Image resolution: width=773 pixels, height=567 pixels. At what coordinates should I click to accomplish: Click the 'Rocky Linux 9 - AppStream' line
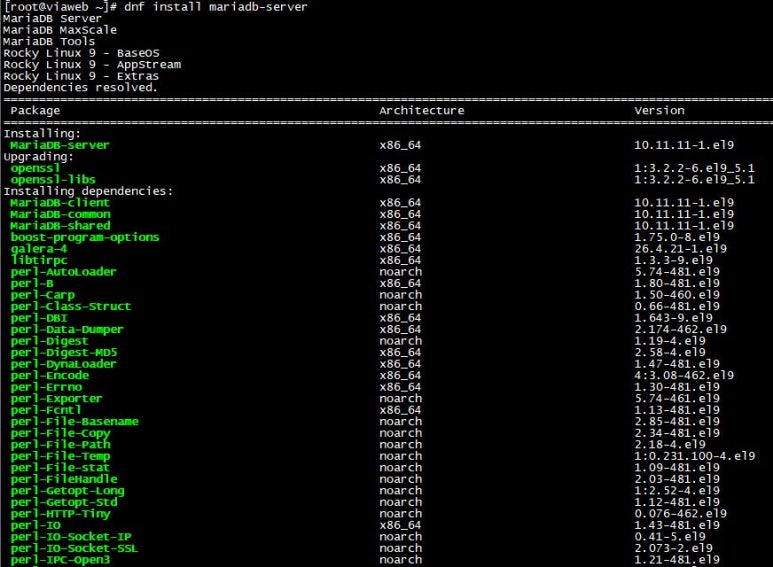(x=92, y=65)
